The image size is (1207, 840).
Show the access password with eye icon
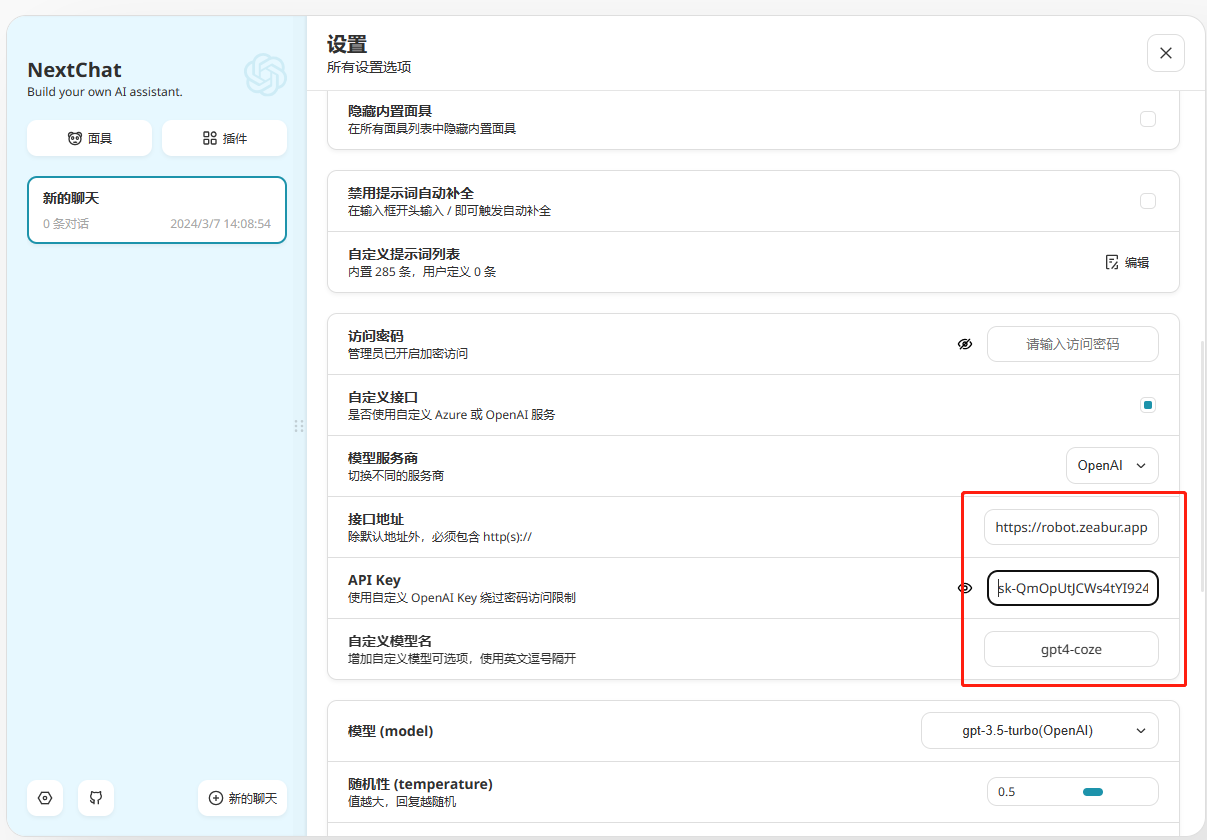965,344
